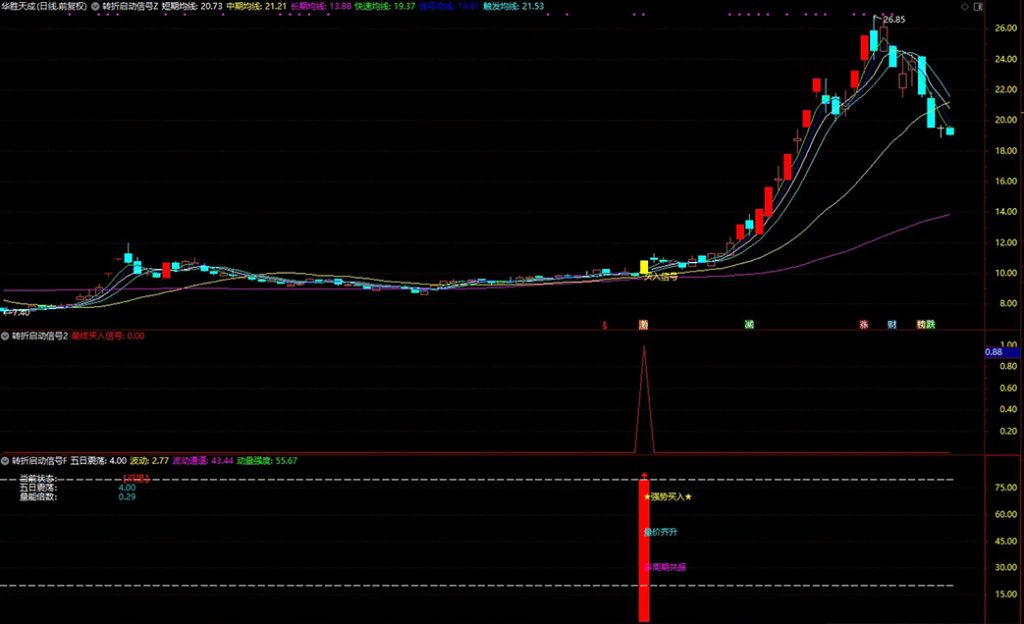Select the yellow buy-signal candlestick
The width and height of the screenshot is (1024, 624).
(x=644, y=267)
